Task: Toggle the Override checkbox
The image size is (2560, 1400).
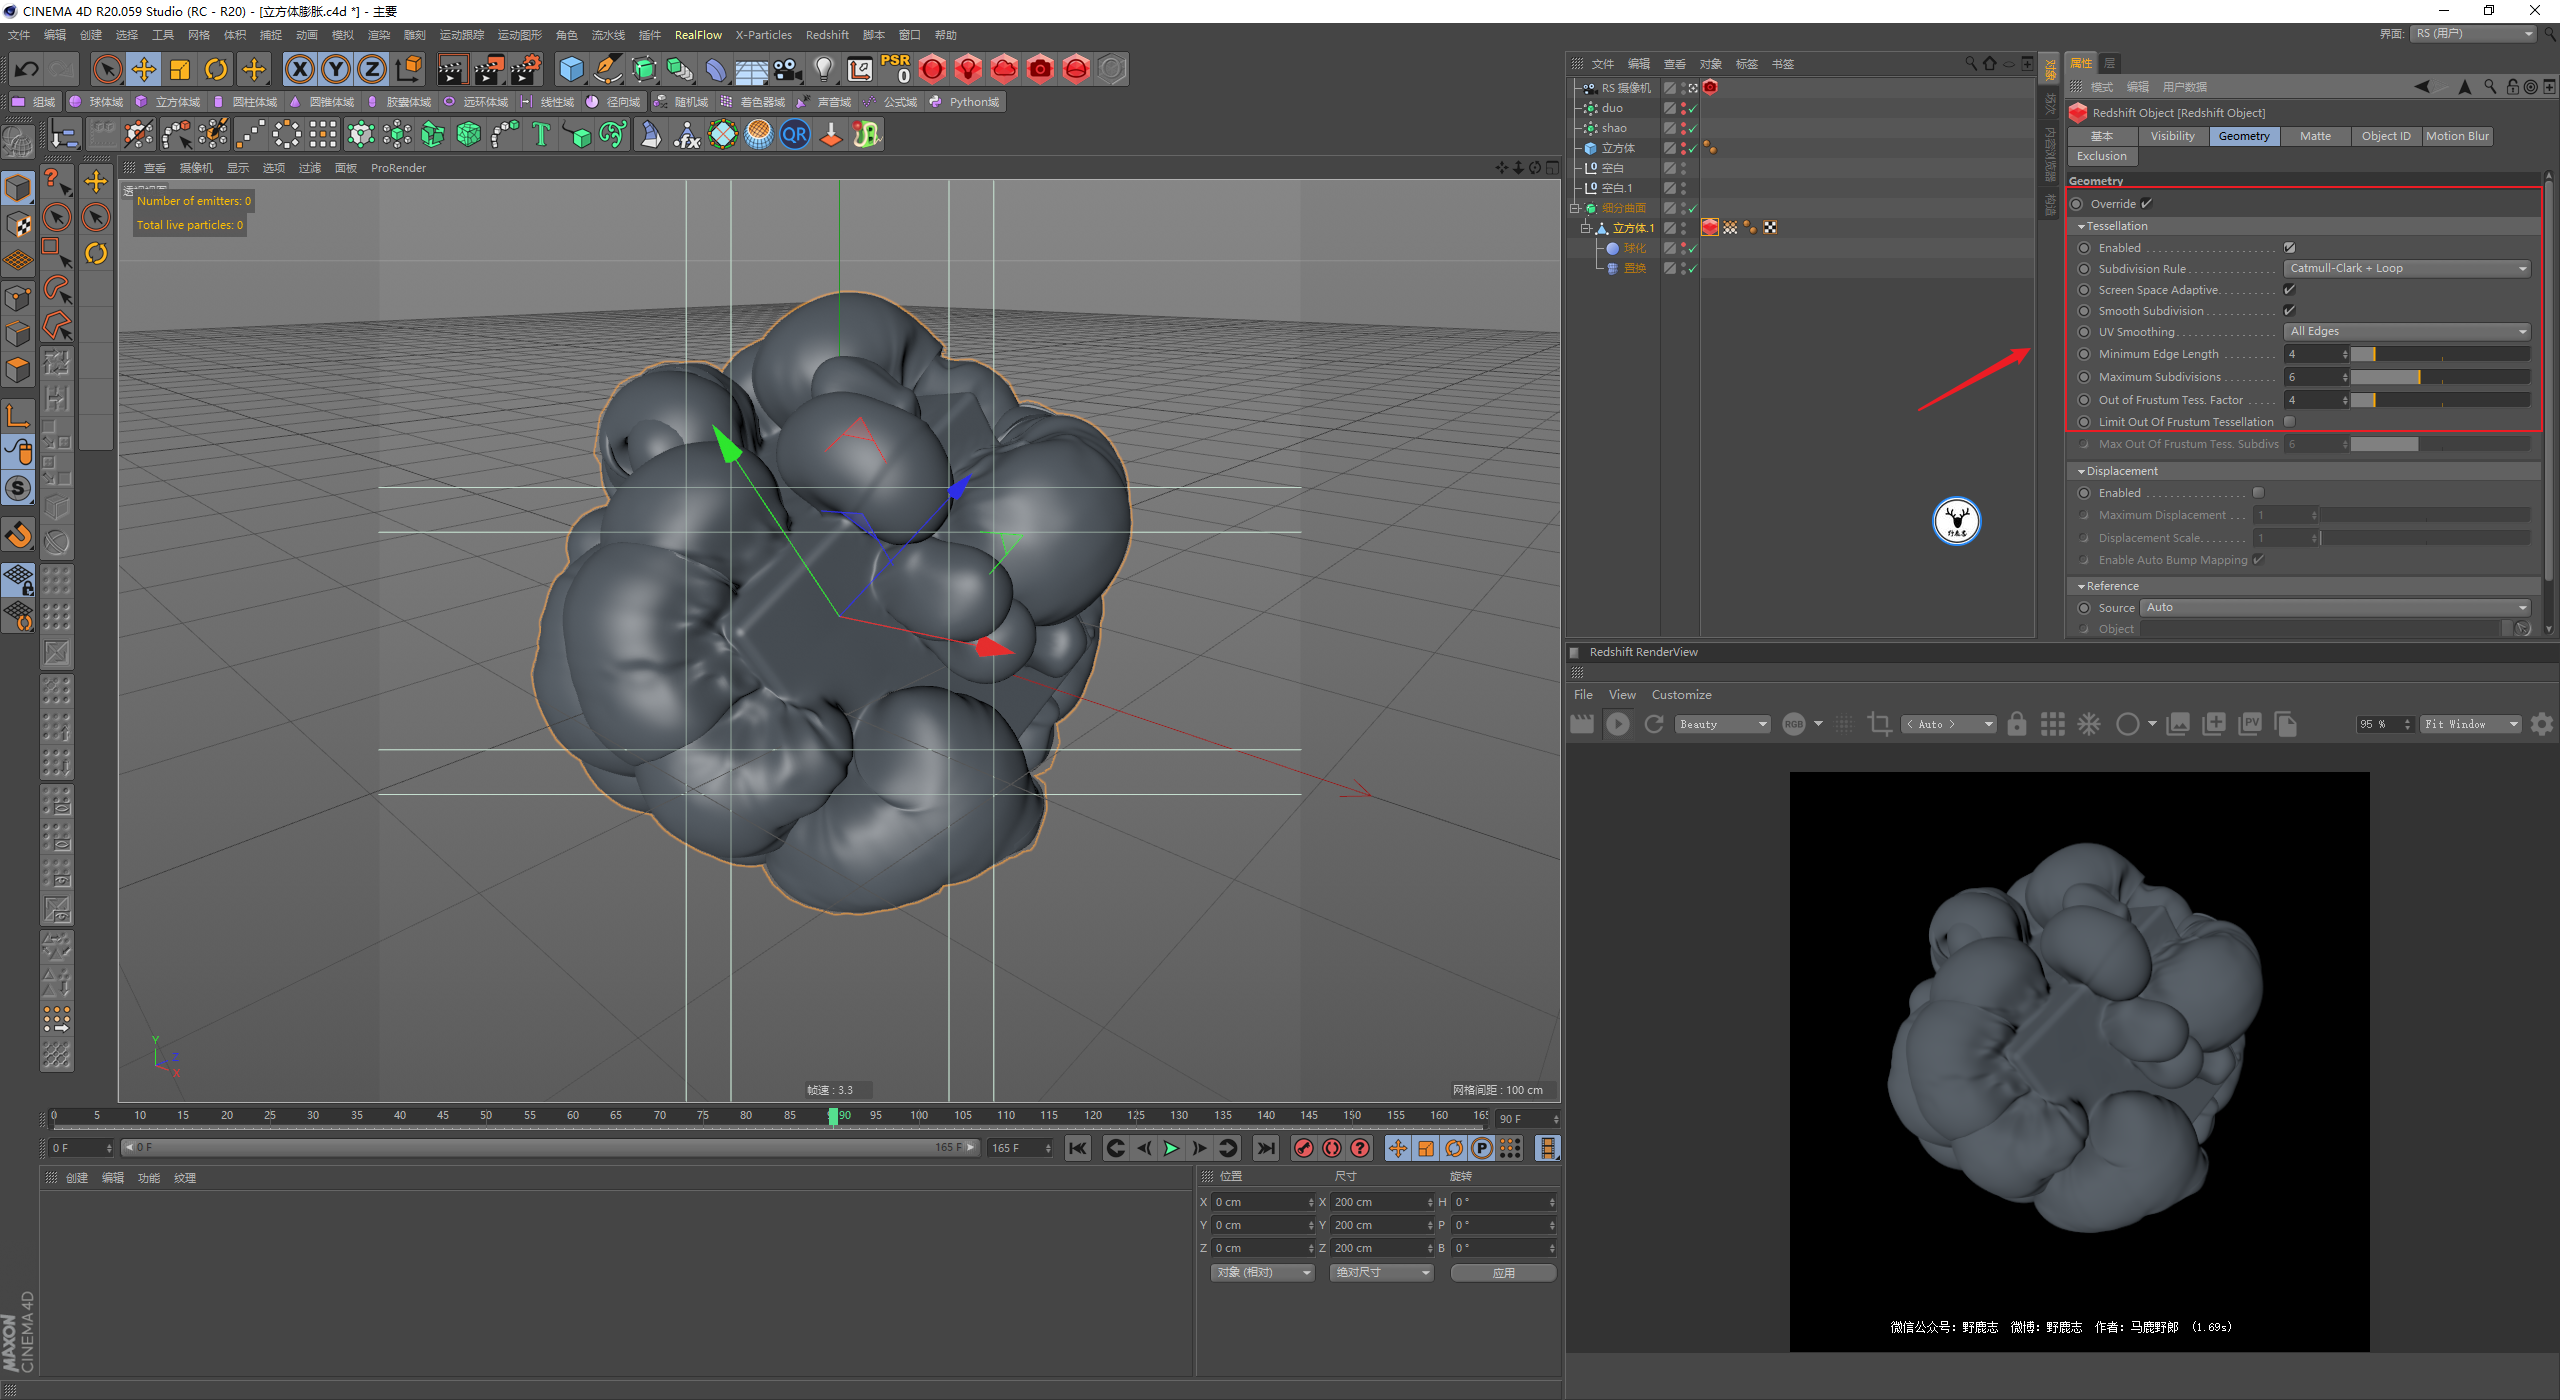Action: 2147,203
